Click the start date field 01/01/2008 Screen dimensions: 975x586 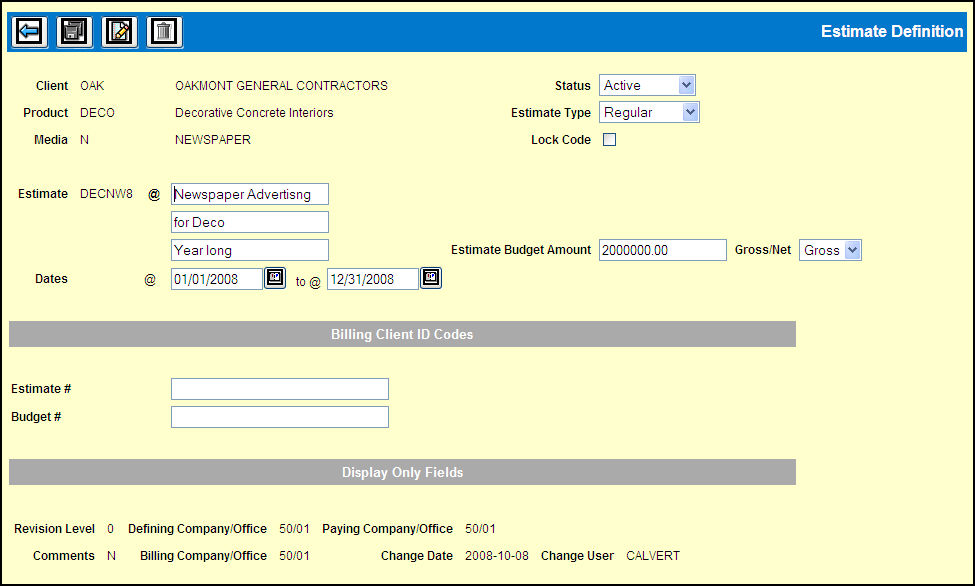click(217, 279)
